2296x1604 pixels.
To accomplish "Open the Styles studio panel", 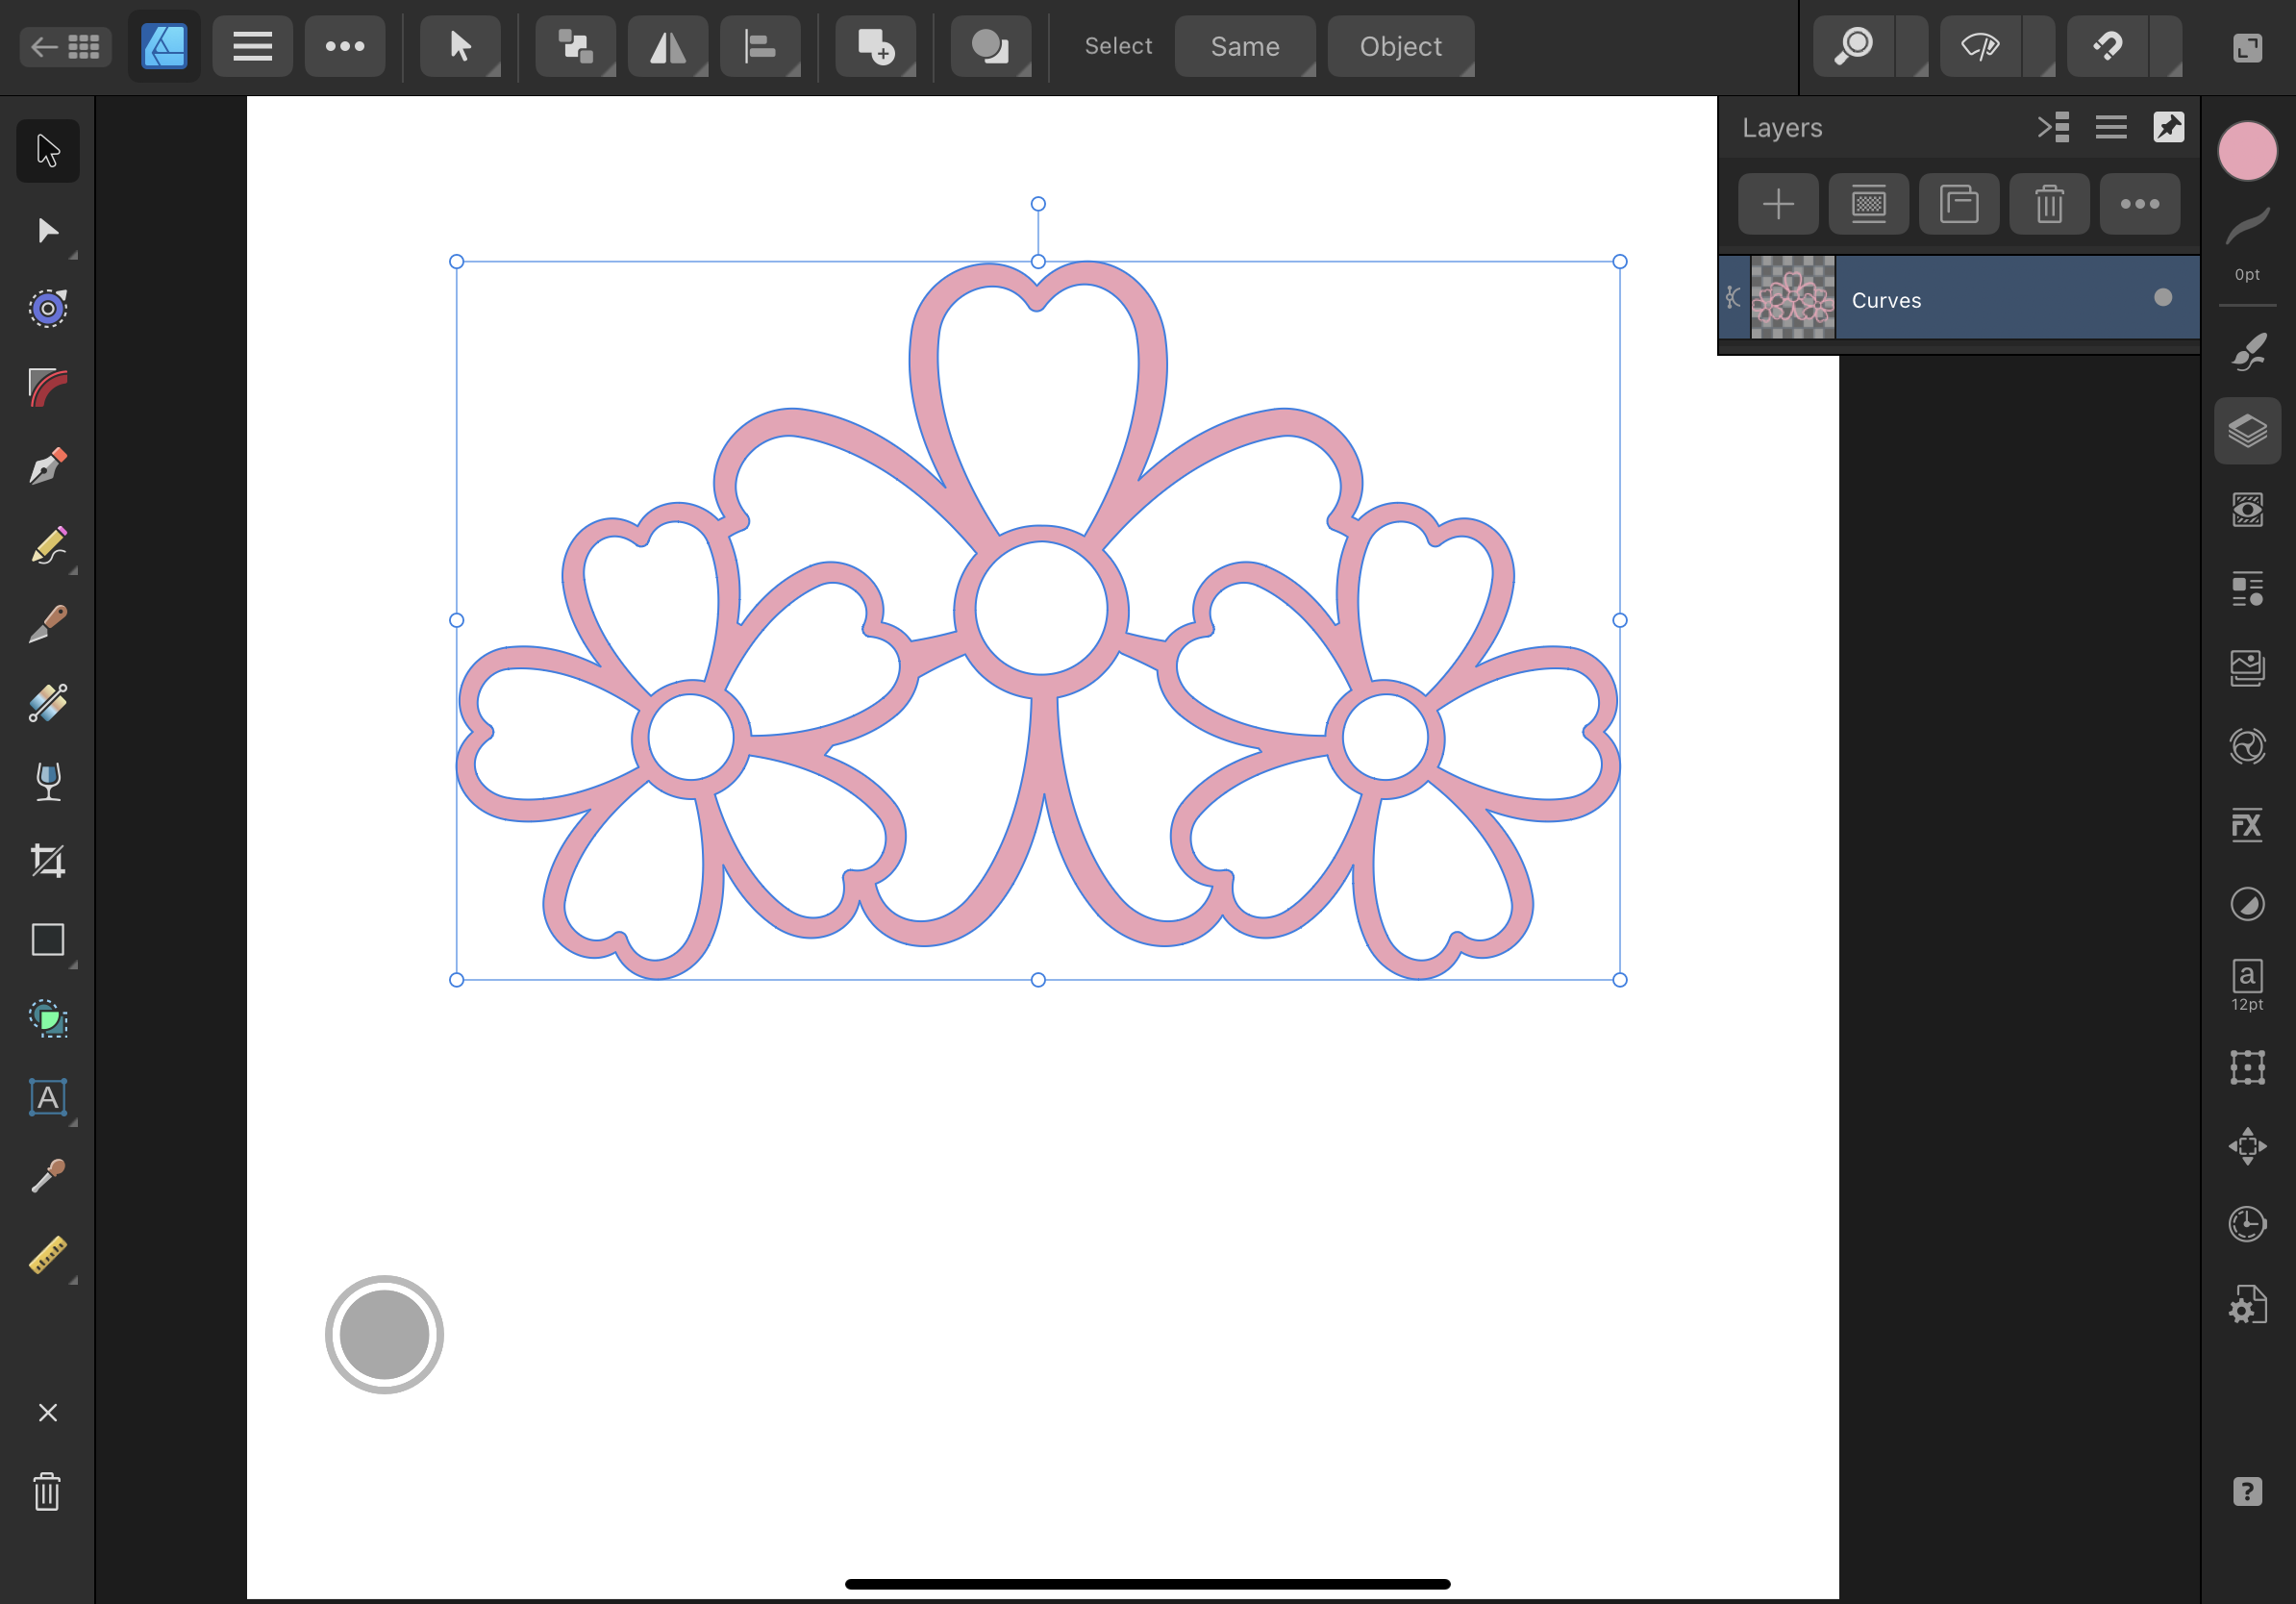I will point(2247,589).
